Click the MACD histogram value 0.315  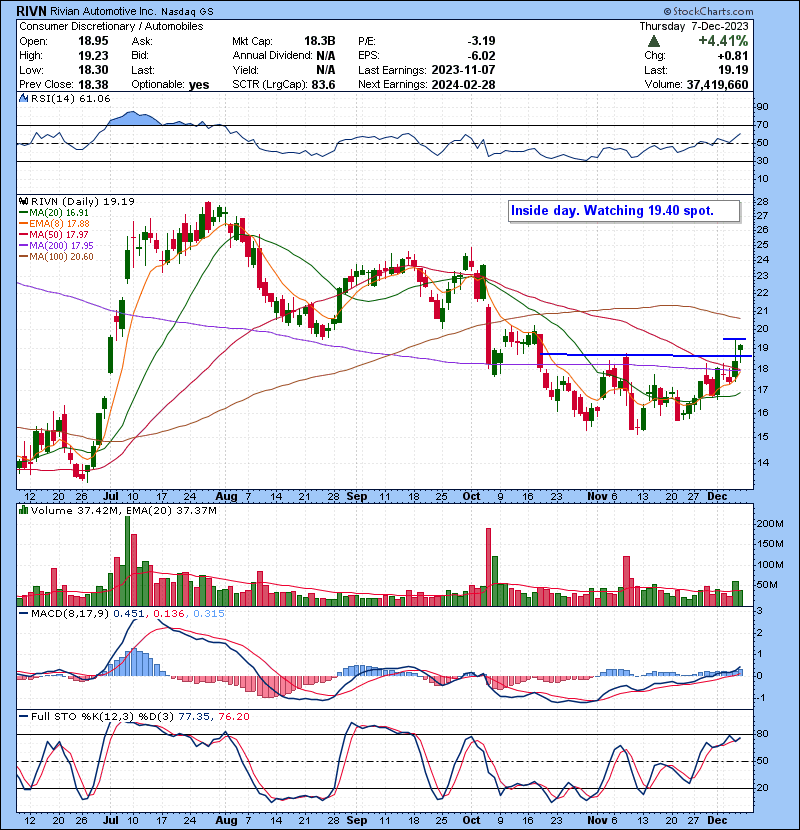coord(209,614)
